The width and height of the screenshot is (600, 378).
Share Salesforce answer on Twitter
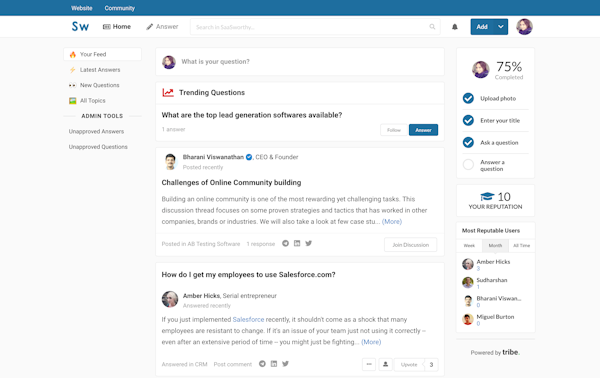(285, 364)
